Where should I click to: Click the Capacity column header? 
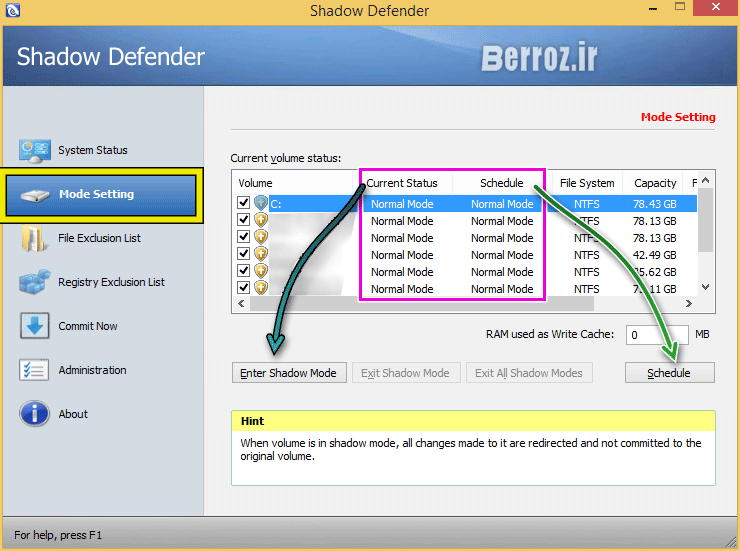[655, 183]
